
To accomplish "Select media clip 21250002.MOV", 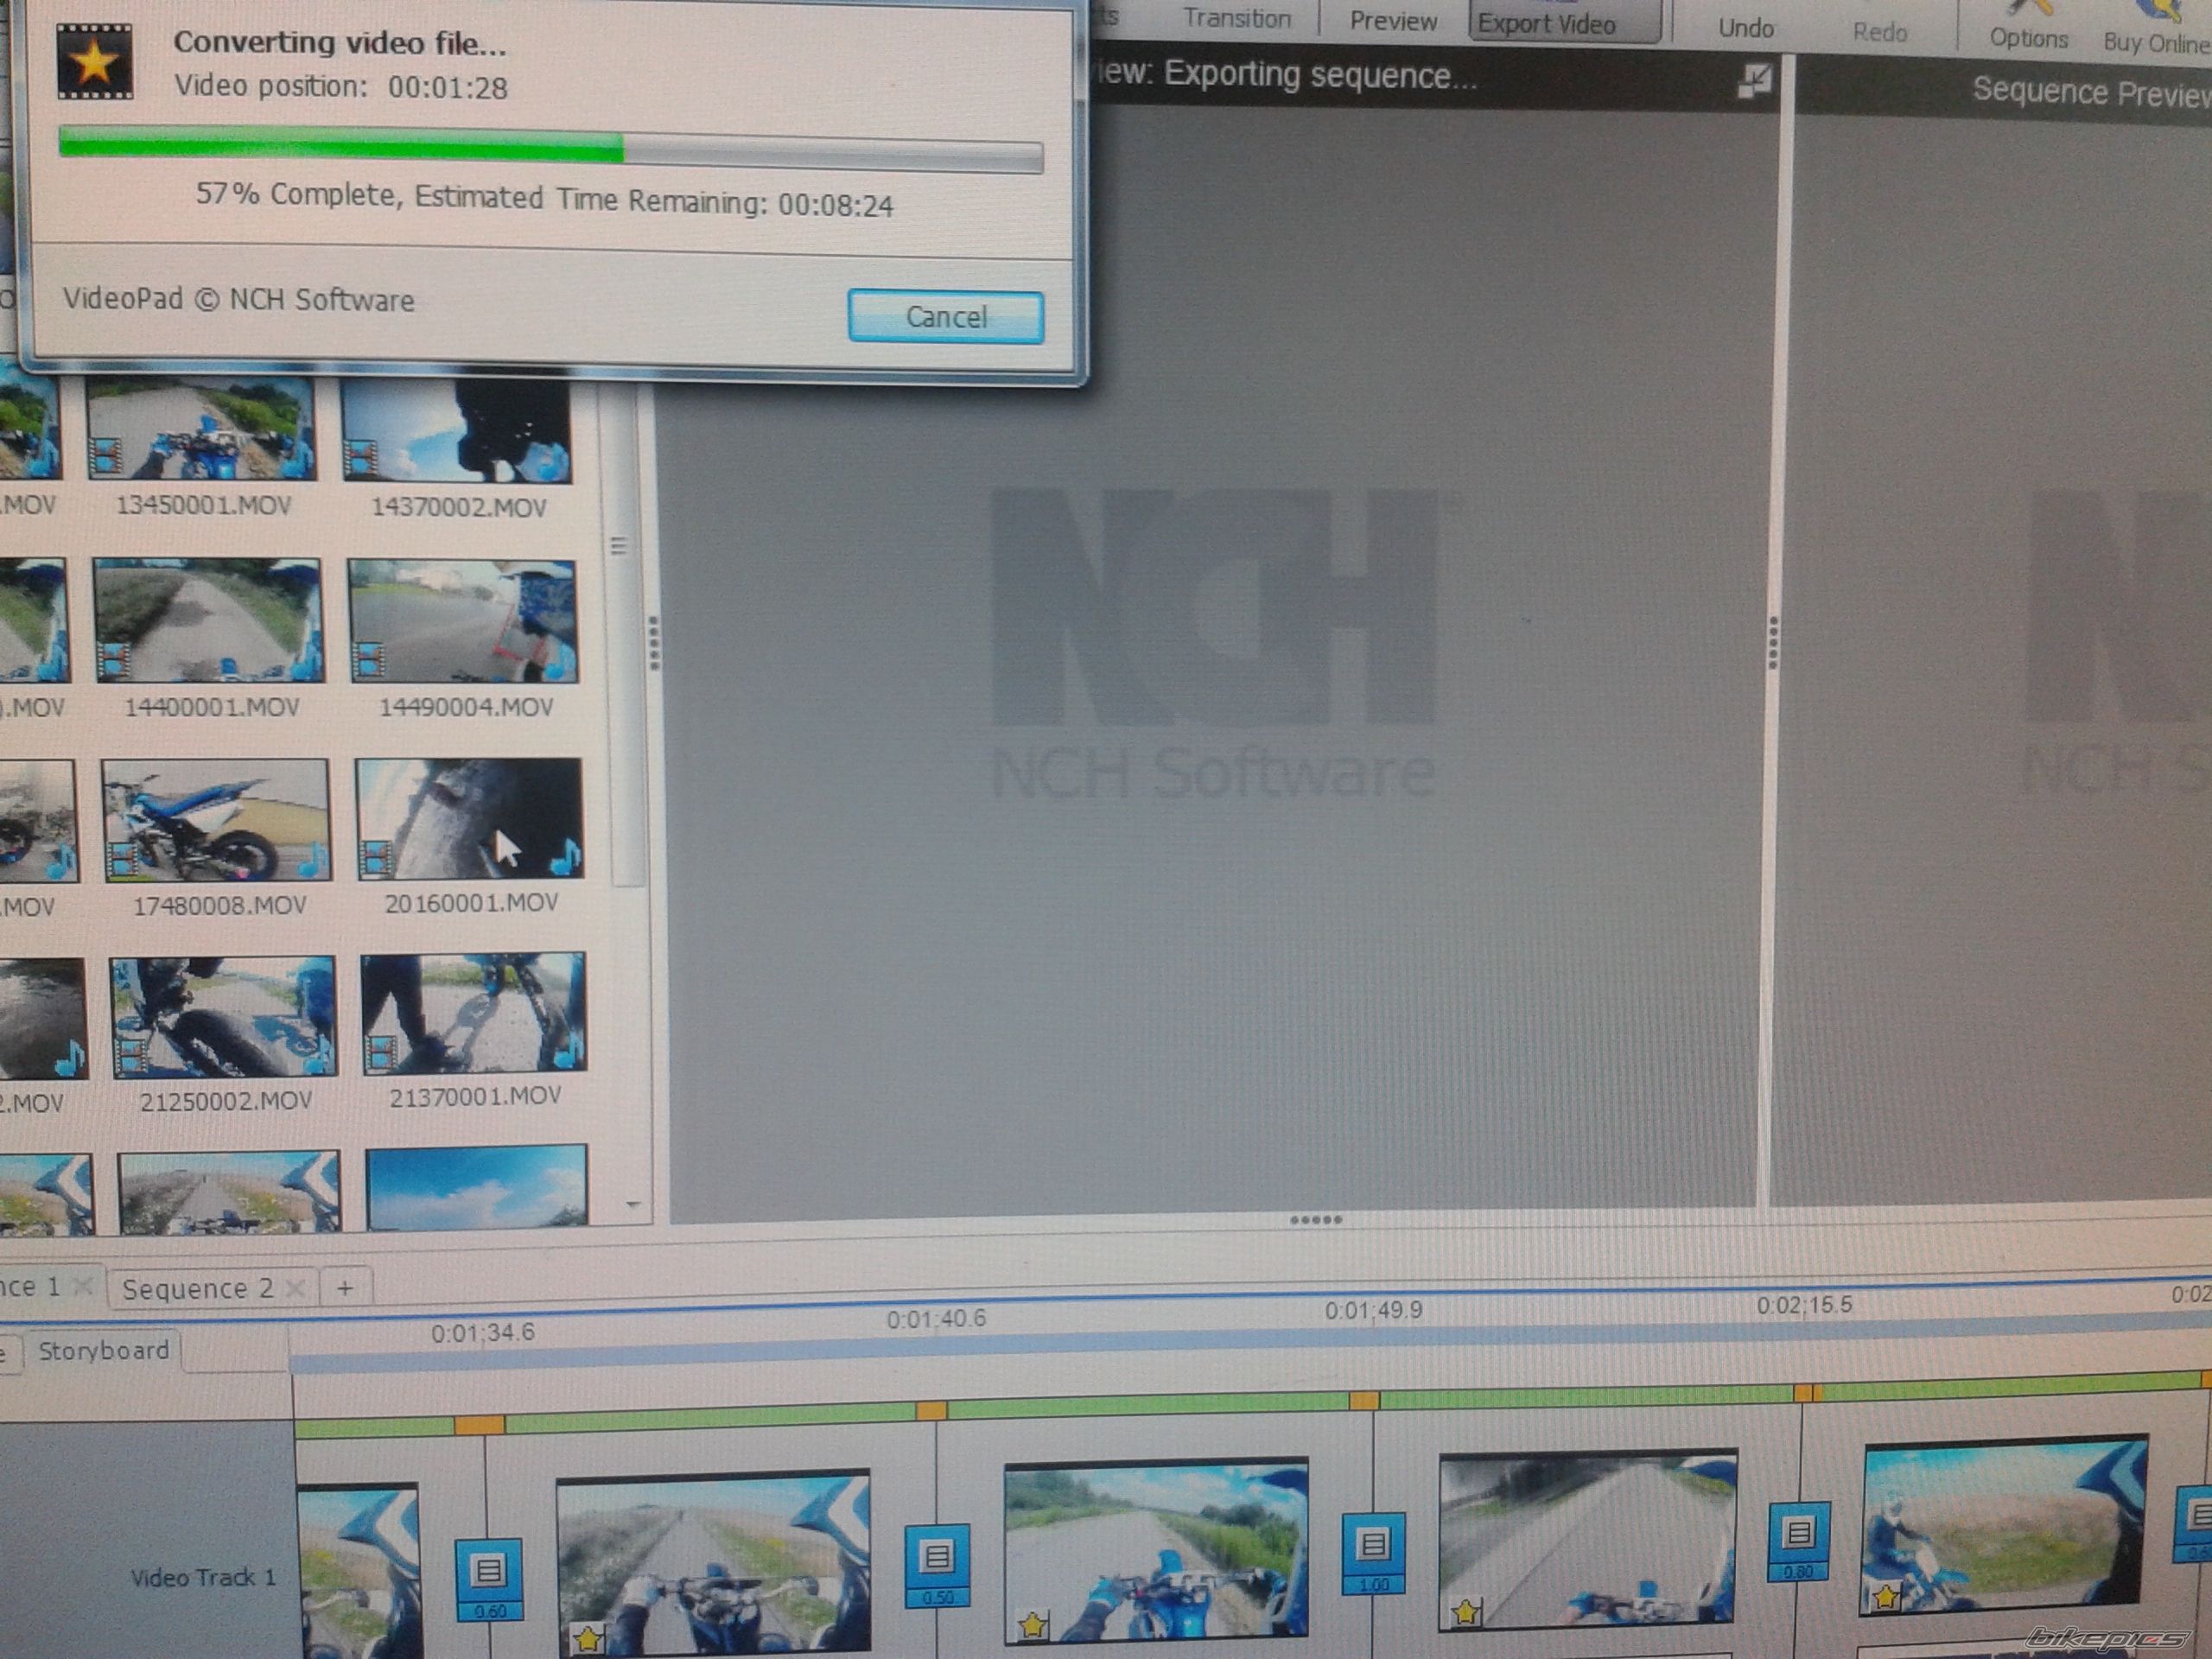I will click(225, 1034).
